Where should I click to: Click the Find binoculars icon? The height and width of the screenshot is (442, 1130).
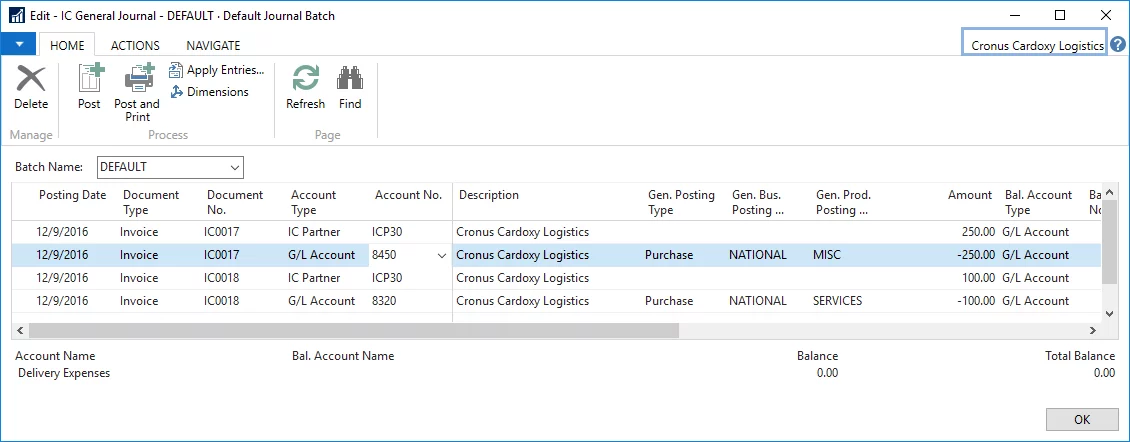350,80
